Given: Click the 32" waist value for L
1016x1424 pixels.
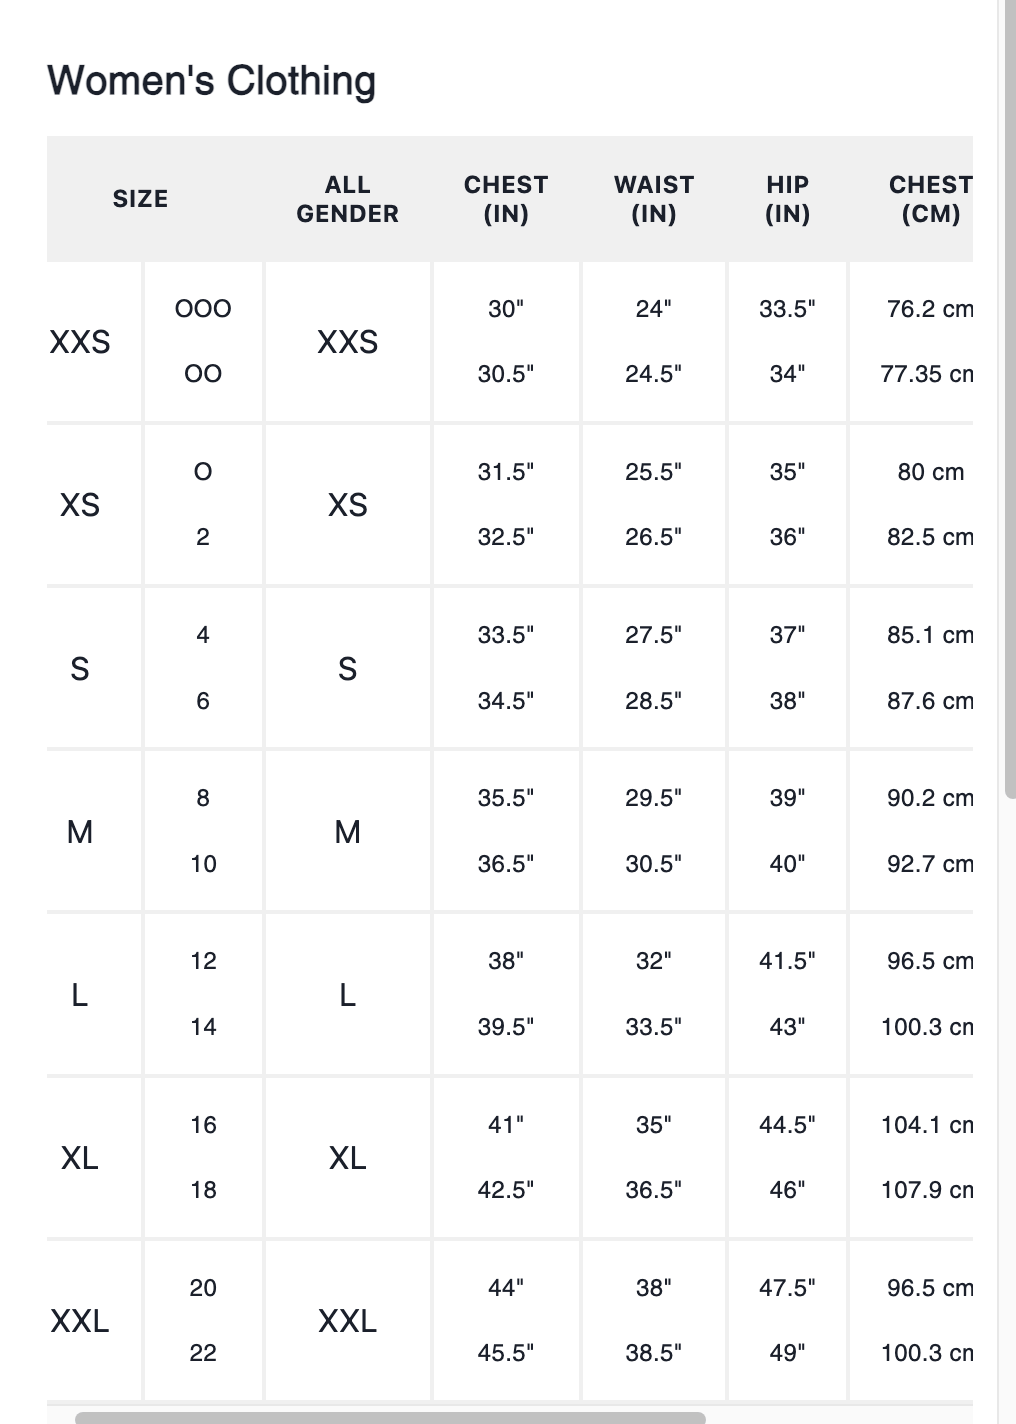Looking at the screenshot, I should point(654,961).
